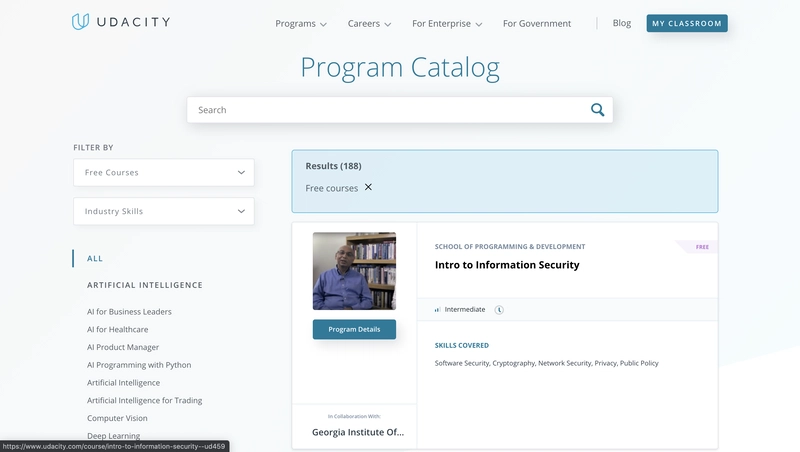Open the Intro to Information Security course thumbnail
The image size is (800, 452).
click(354, 271)
